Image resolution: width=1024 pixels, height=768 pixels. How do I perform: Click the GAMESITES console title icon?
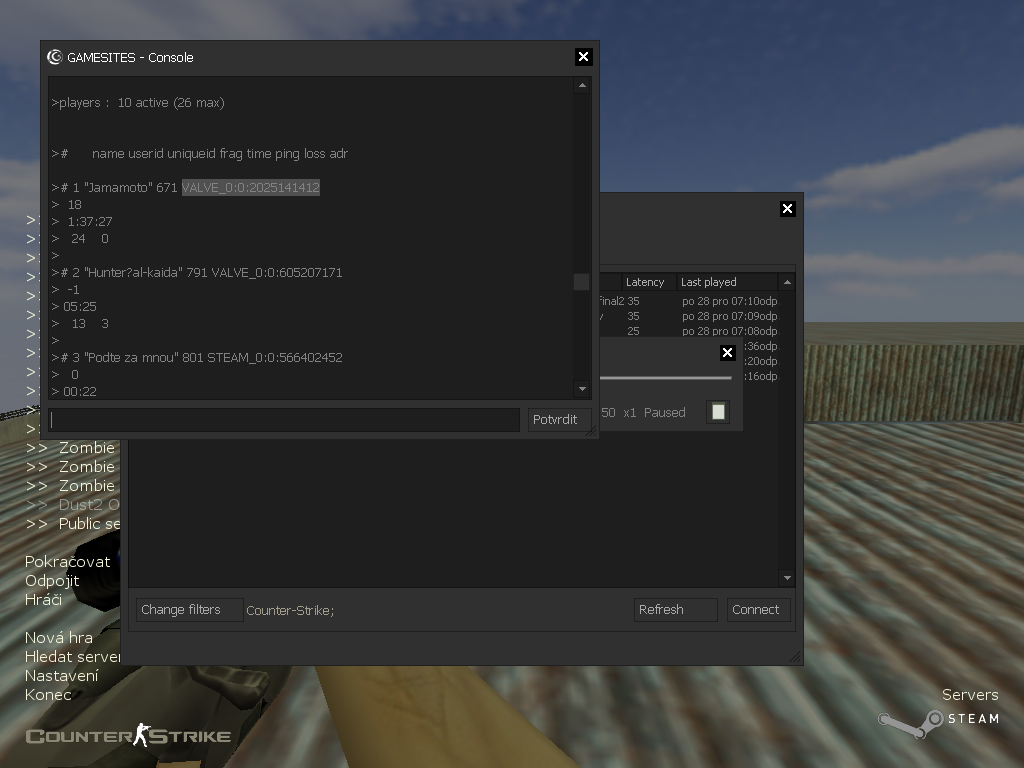(55, 57)
